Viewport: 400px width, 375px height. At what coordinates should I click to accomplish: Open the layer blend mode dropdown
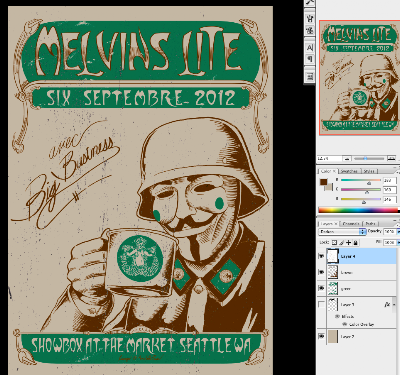tap(342, 231)
